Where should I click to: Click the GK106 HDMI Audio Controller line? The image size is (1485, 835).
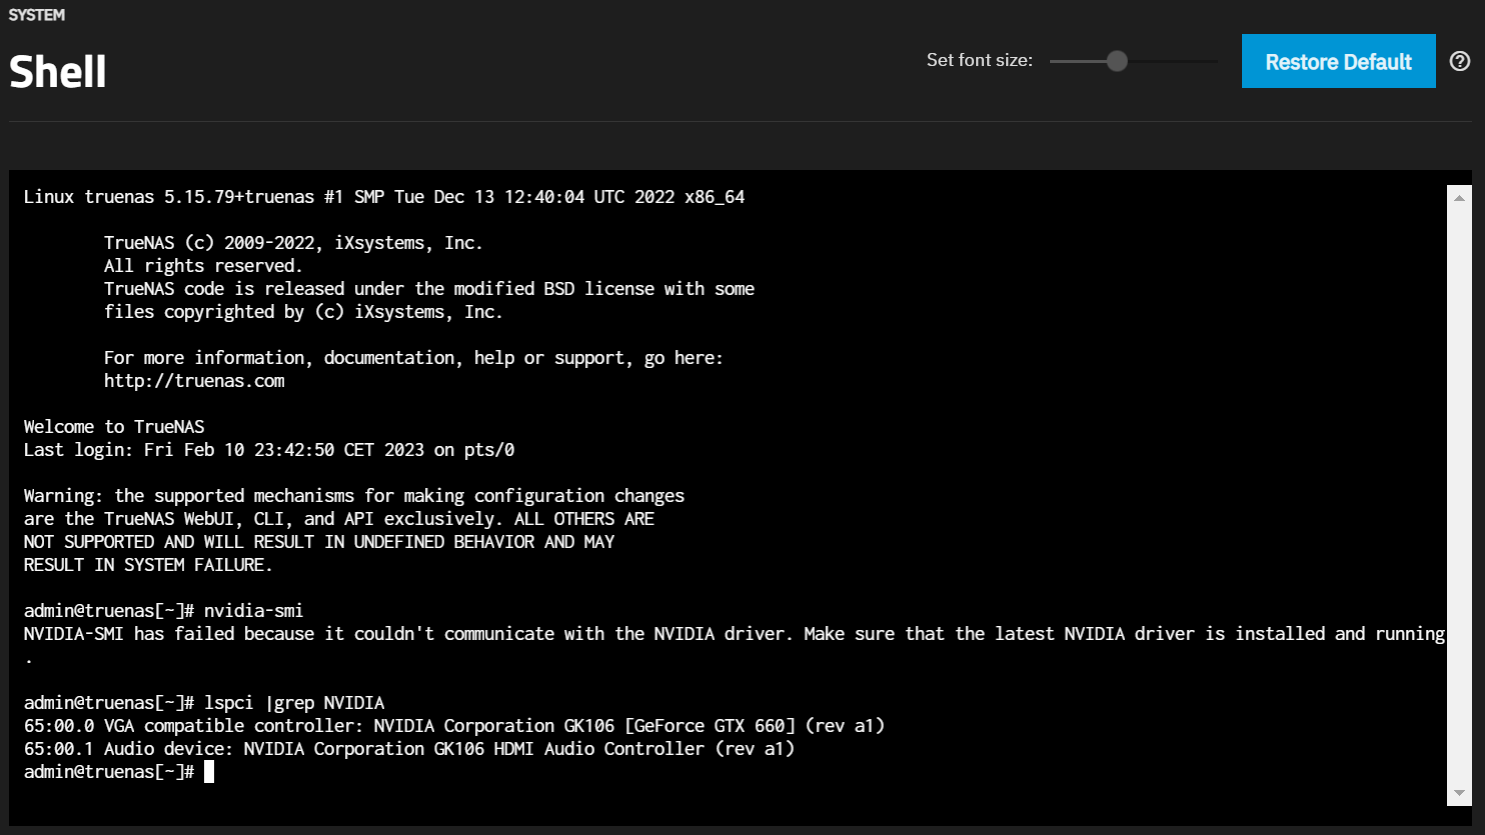tap(409, 749)
